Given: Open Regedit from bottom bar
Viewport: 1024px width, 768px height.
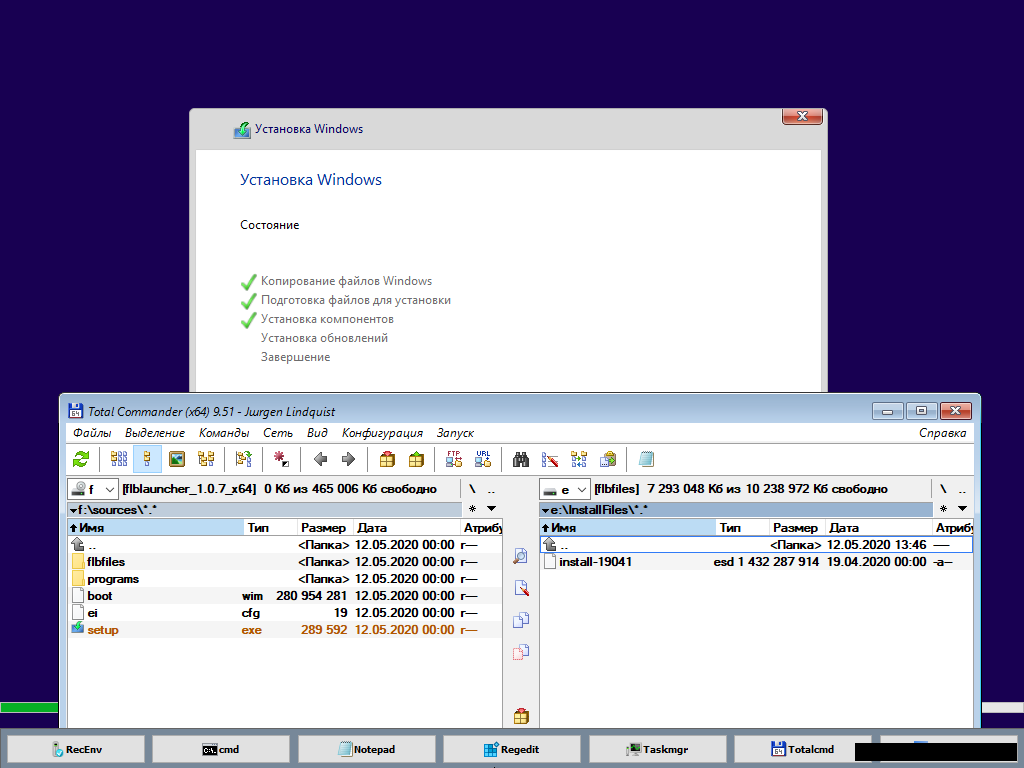Looking at the screenshot, I should [512, 750].
